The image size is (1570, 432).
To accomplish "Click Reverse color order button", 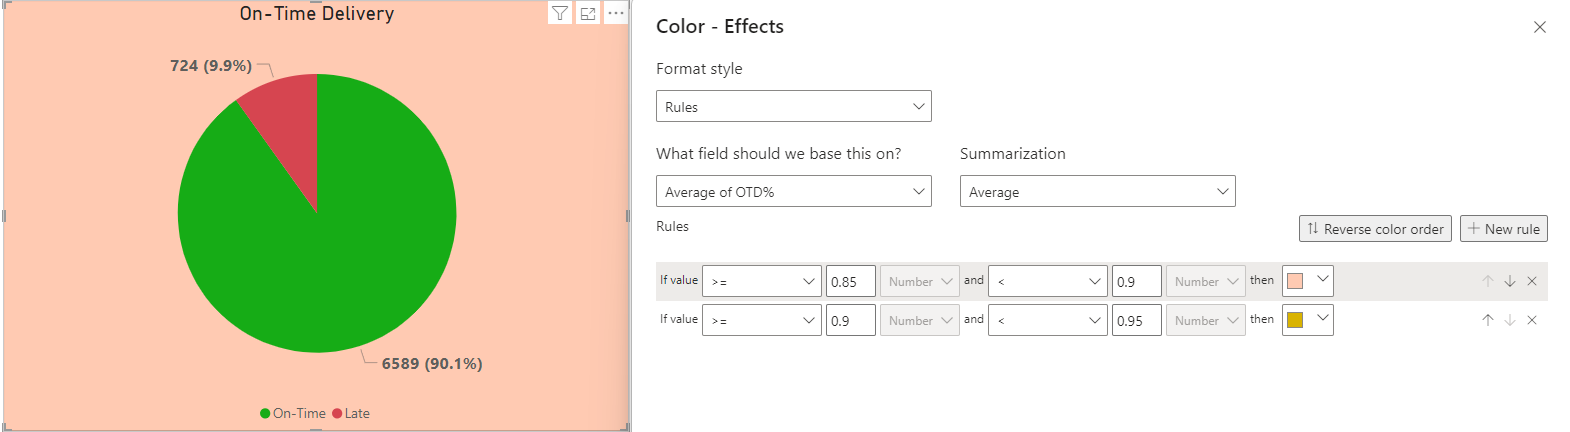I will (1375, 229).
